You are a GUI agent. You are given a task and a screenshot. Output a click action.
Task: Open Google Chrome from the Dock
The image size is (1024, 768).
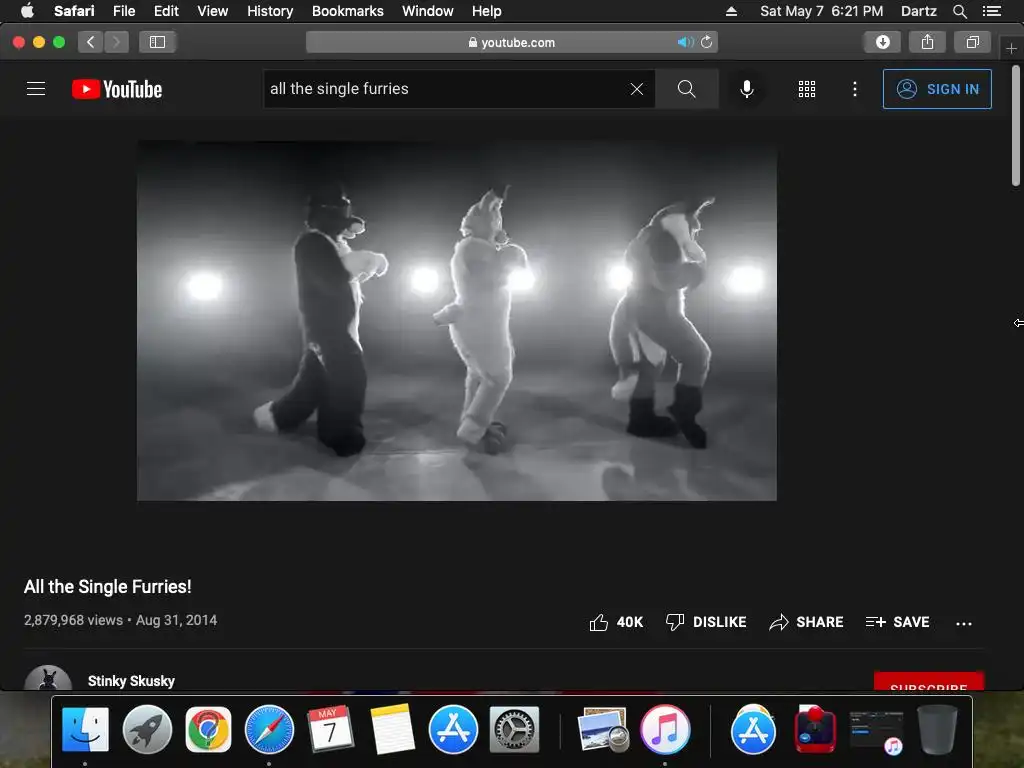[x=208, y=729]
